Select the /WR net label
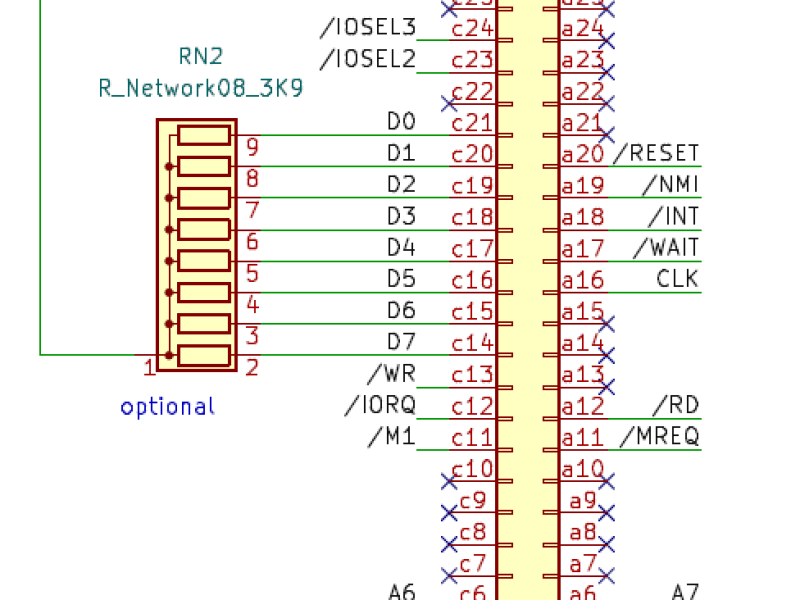Image resolution: width=800 pixels, height=600 pixels. click(392, 374)
